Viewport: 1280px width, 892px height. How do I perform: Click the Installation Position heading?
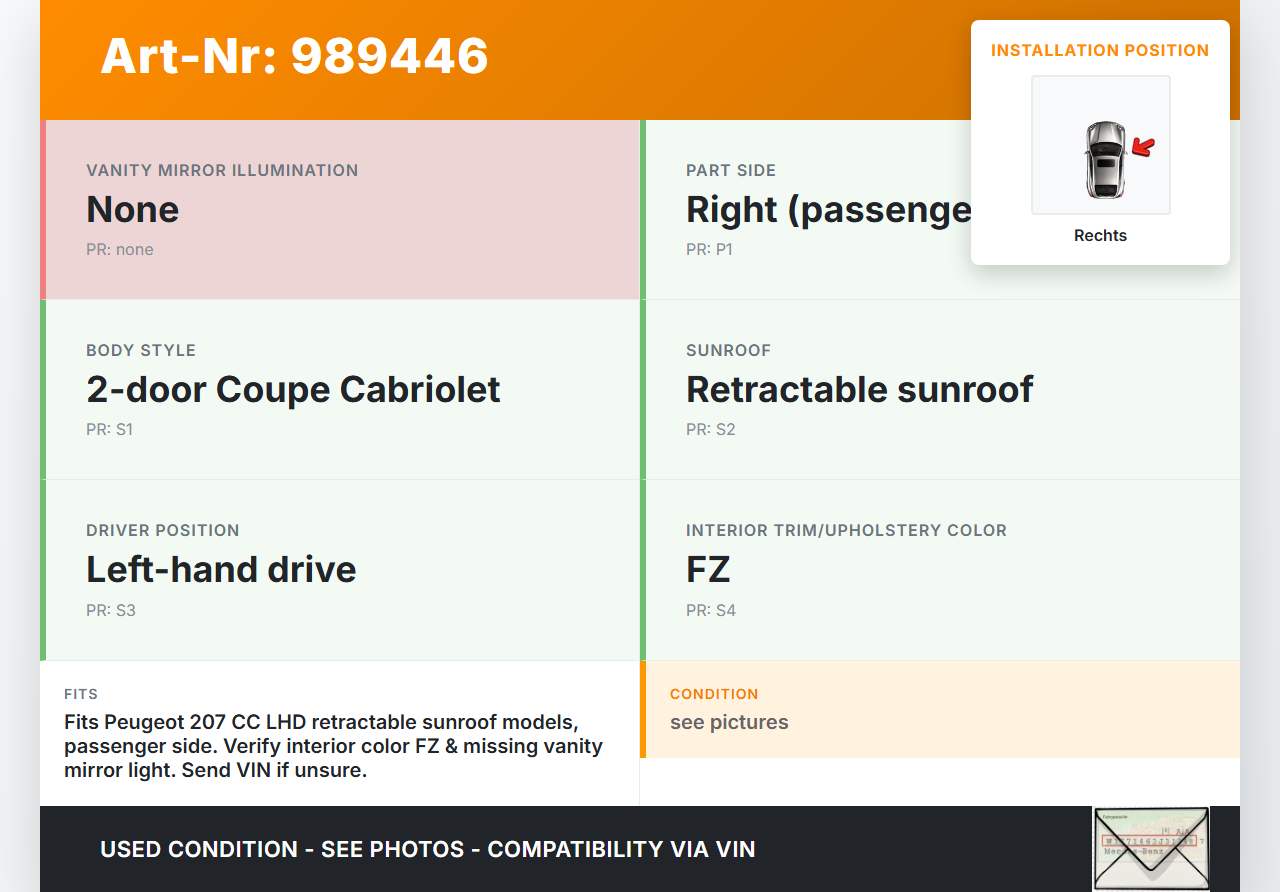coord(1100,50)
